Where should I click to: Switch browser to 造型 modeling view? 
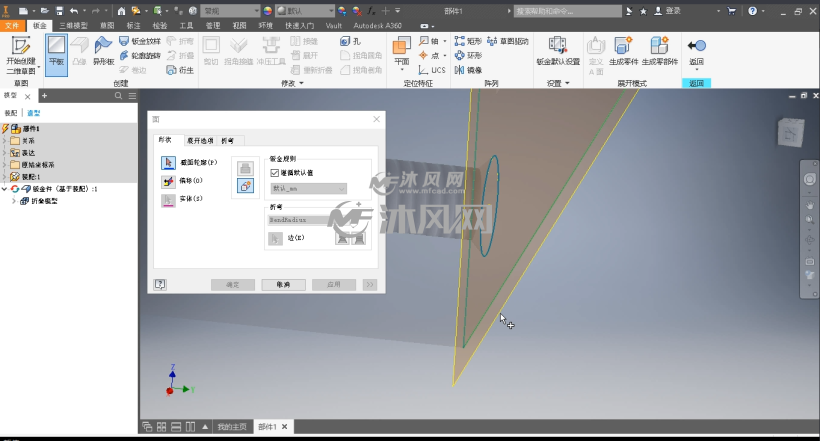pos(33,113)
